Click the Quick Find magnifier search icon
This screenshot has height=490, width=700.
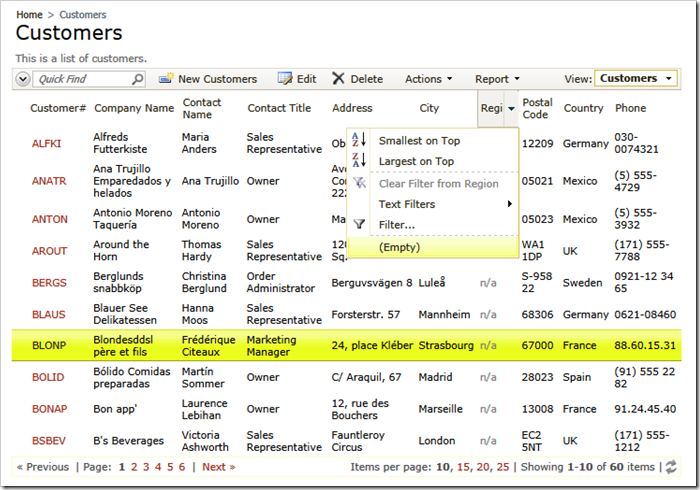[x=137, y=79]
